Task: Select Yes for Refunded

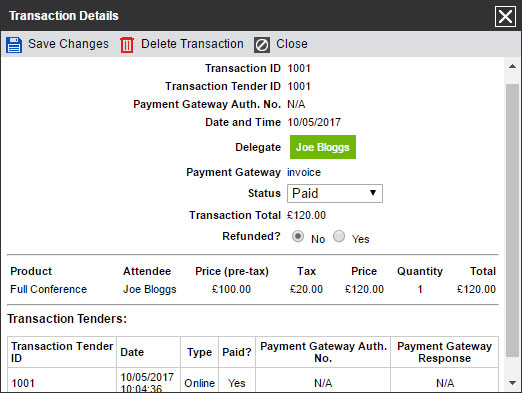Action: (x=339, y=236)
